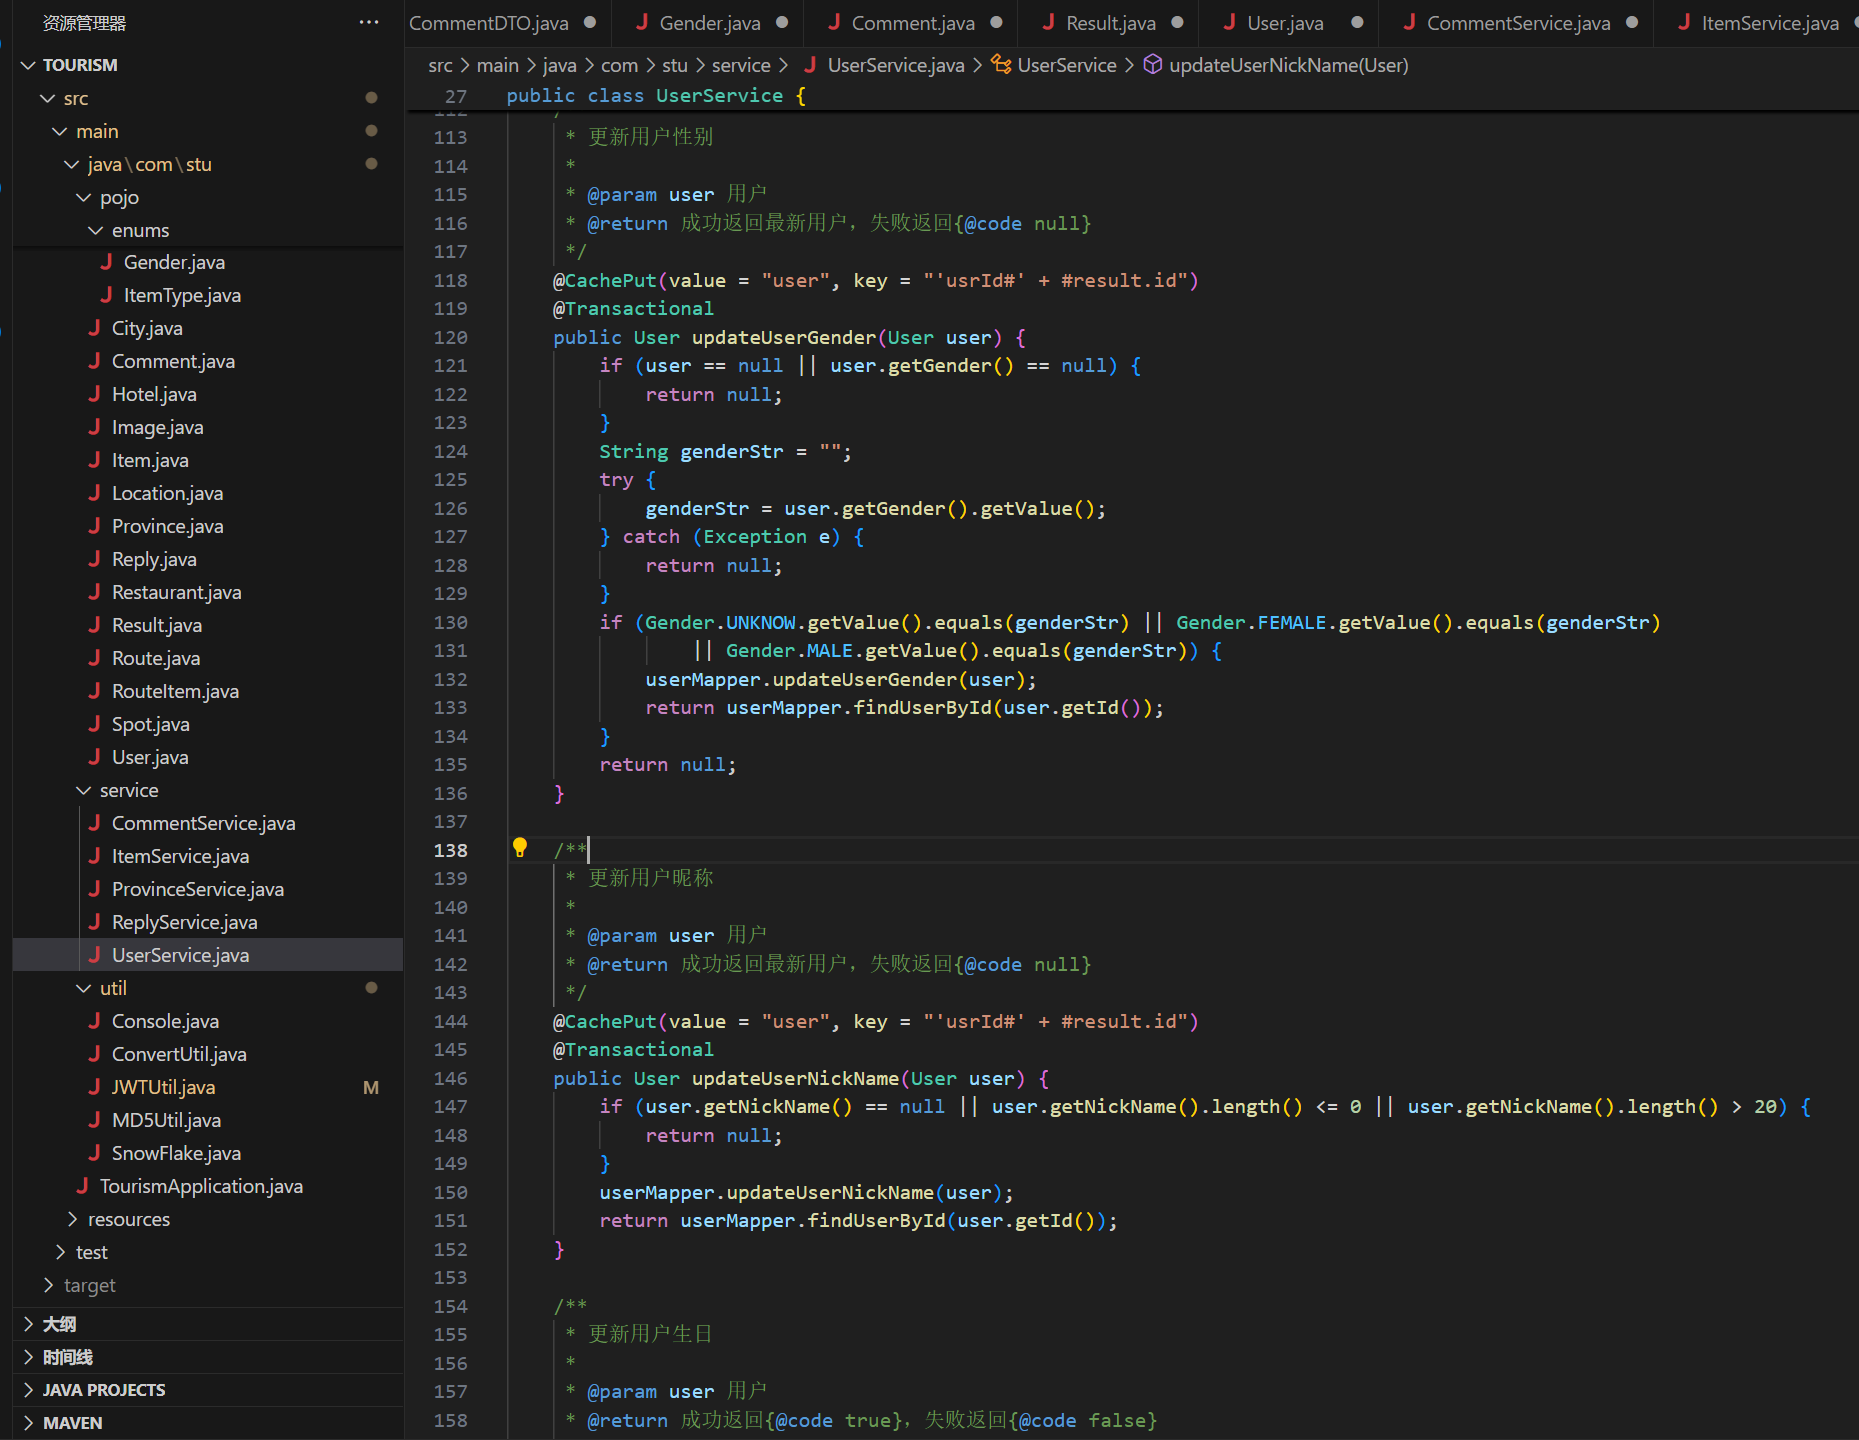Click unsaved dot on Gender.java tab
Viewport: 1859px width, 1440px height.
(782, 22)
